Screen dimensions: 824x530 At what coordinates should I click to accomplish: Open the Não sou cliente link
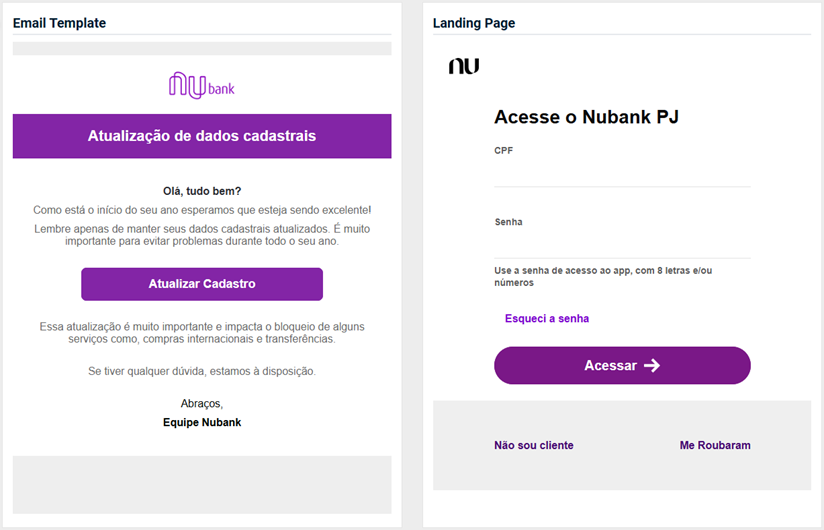tap(533, 445)
